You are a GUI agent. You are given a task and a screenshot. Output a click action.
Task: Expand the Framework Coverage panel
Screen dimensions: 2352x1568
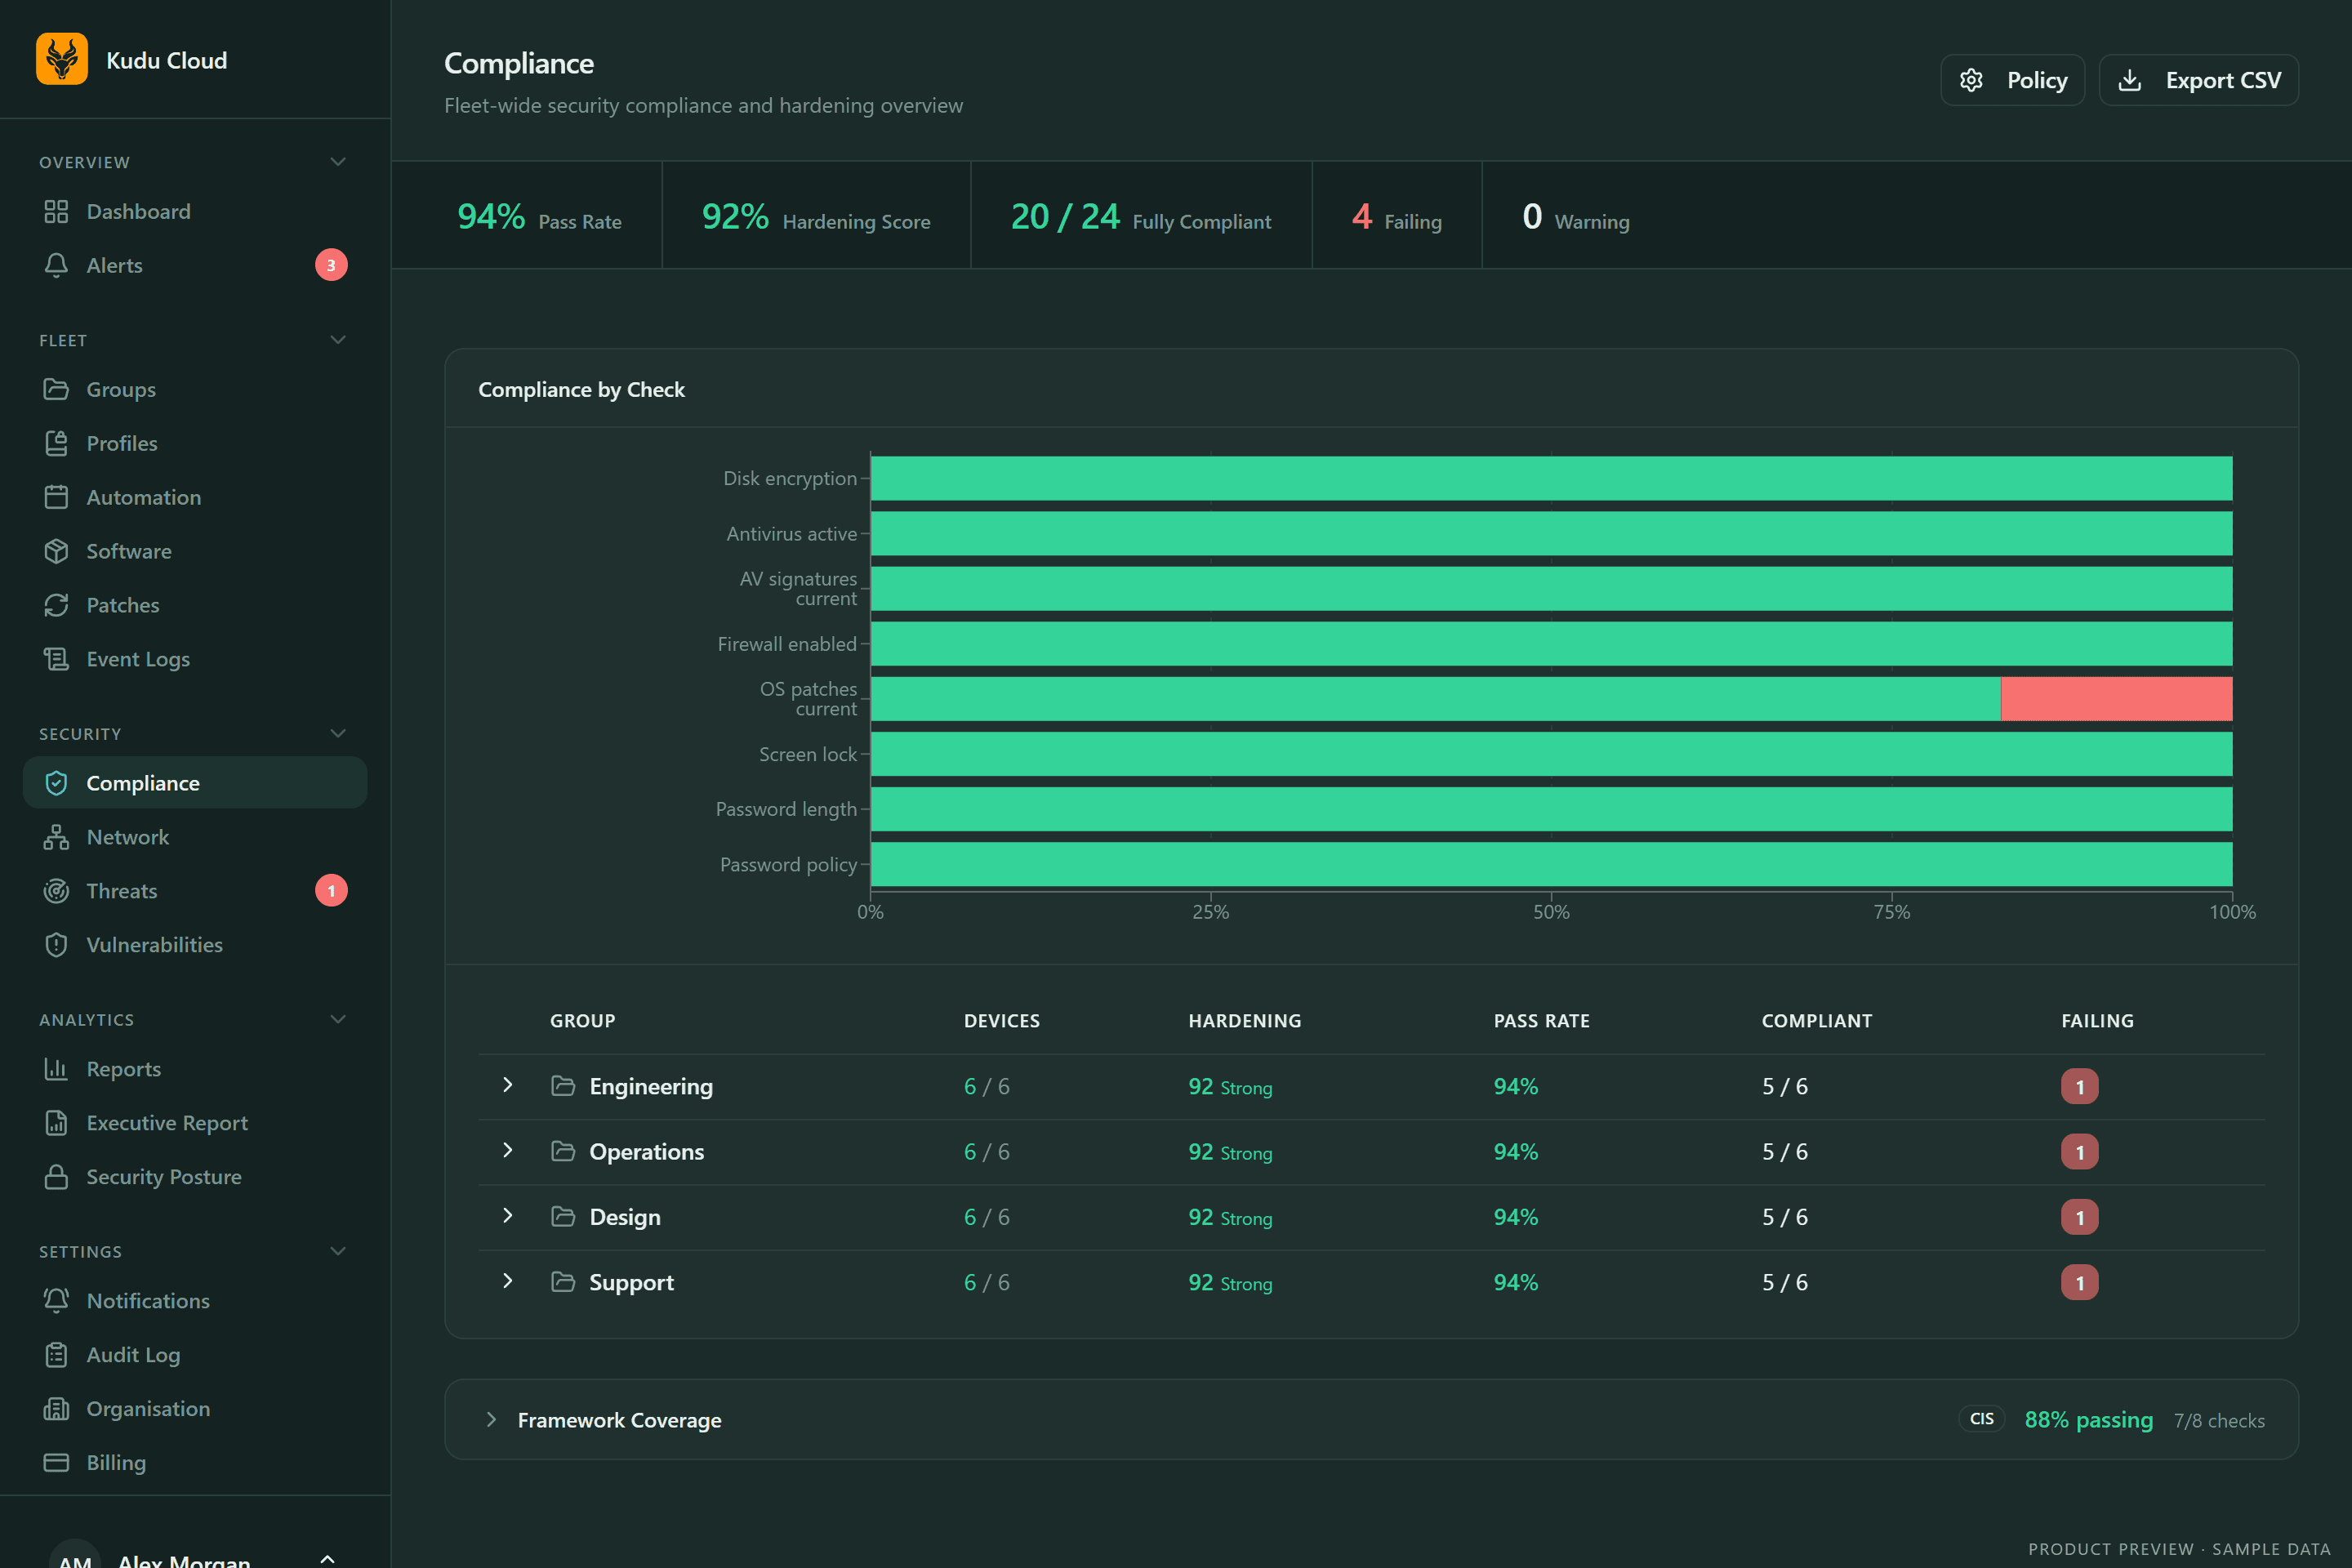(491, 1420)
